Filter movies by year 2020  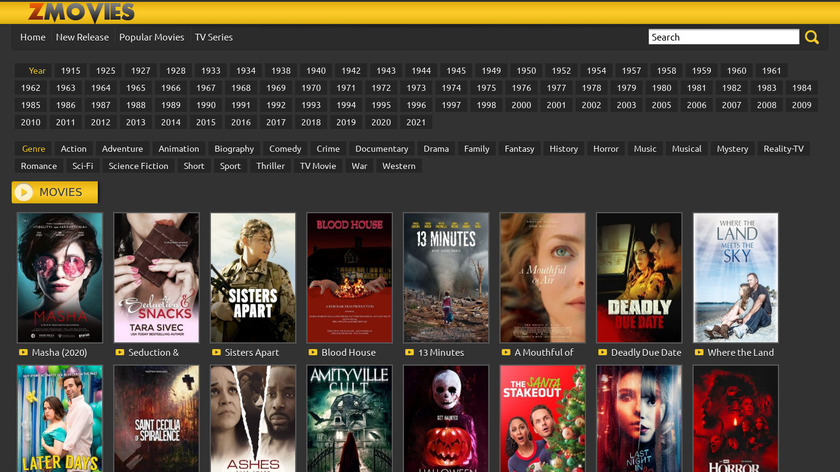[x=381, y=122]
